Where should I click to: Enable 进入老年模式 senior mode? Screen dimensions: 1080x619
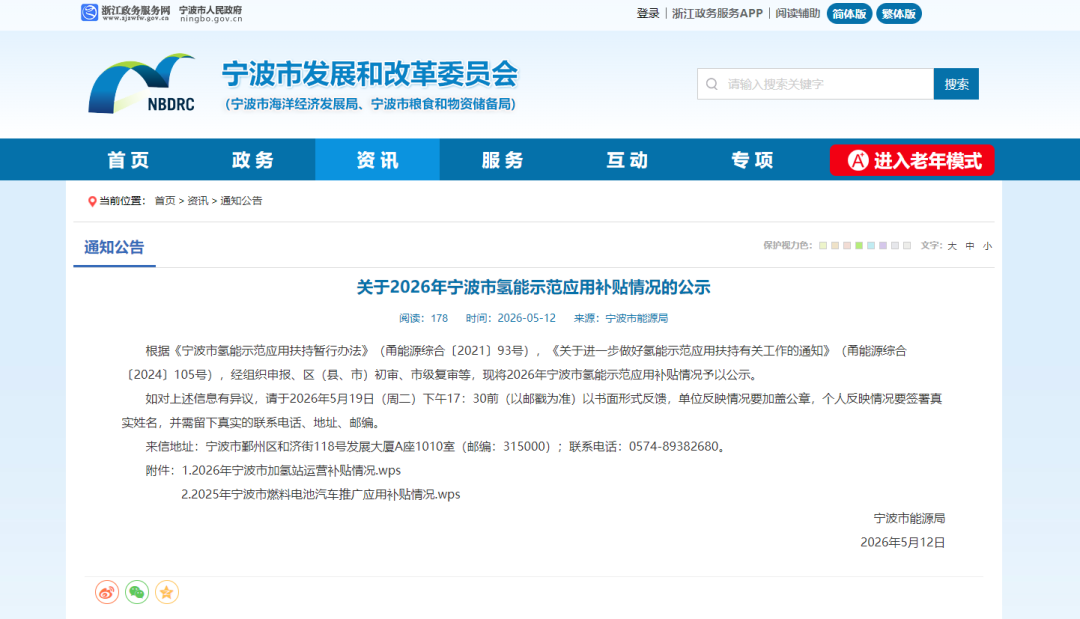(x=912, y=160)
